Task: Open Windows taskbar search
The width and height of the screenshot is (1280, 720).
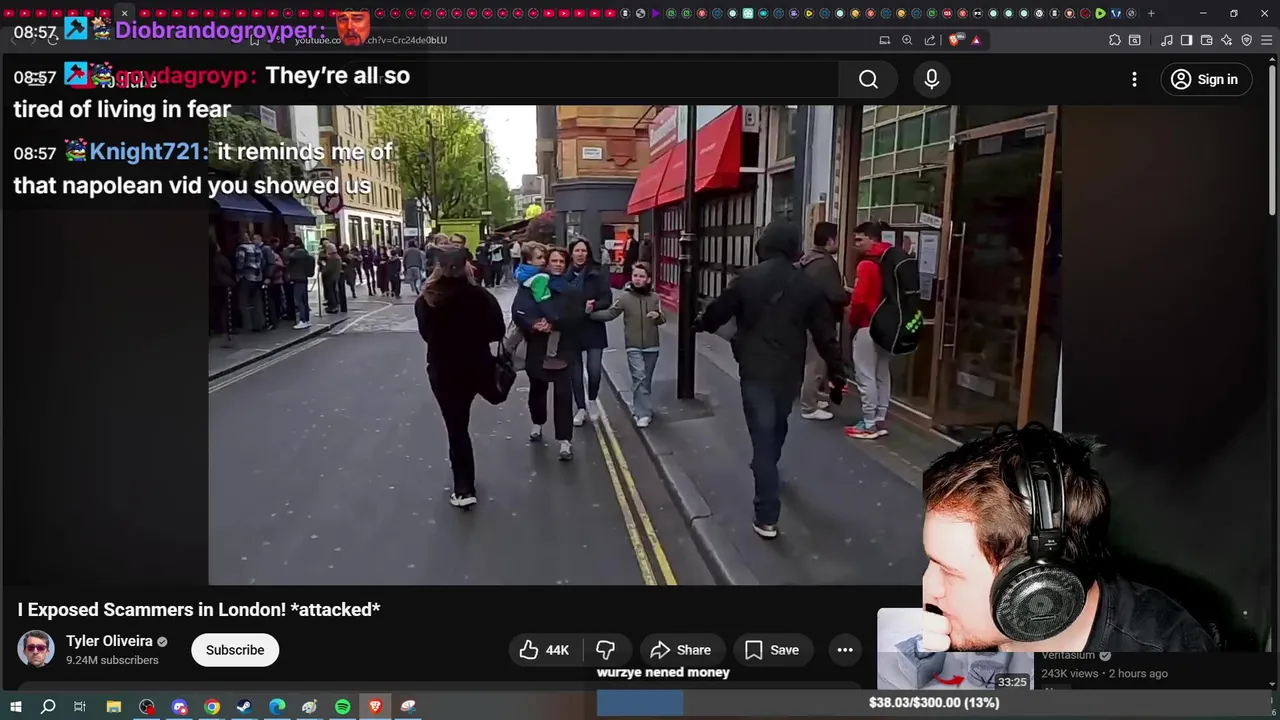Action: tap(48, 707)
